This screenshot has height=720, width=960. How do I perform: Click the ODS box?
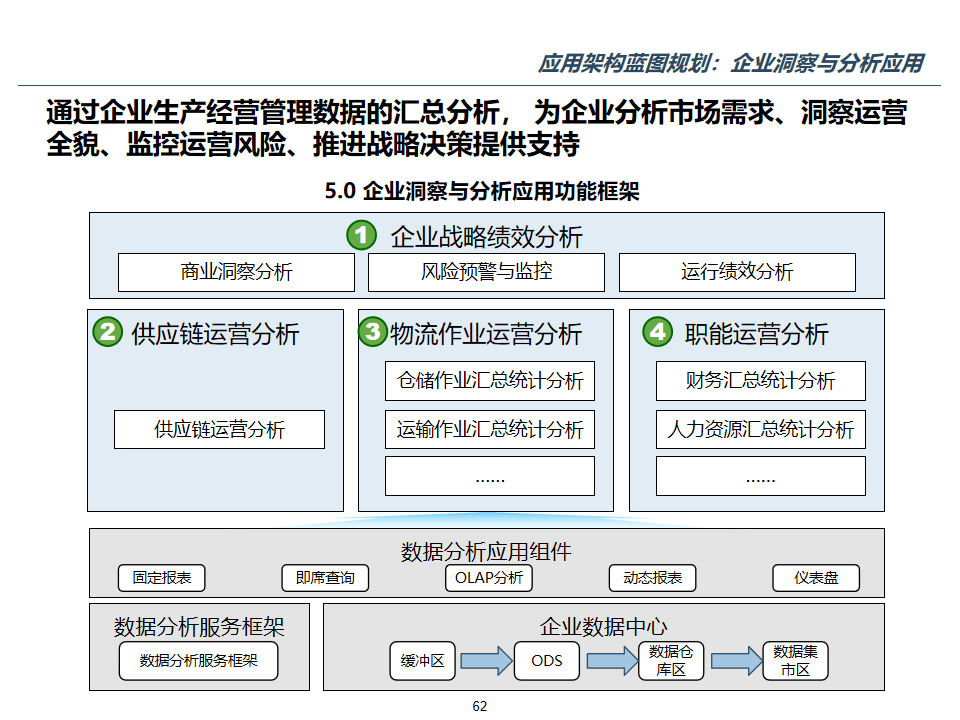[x=547, y=661]
